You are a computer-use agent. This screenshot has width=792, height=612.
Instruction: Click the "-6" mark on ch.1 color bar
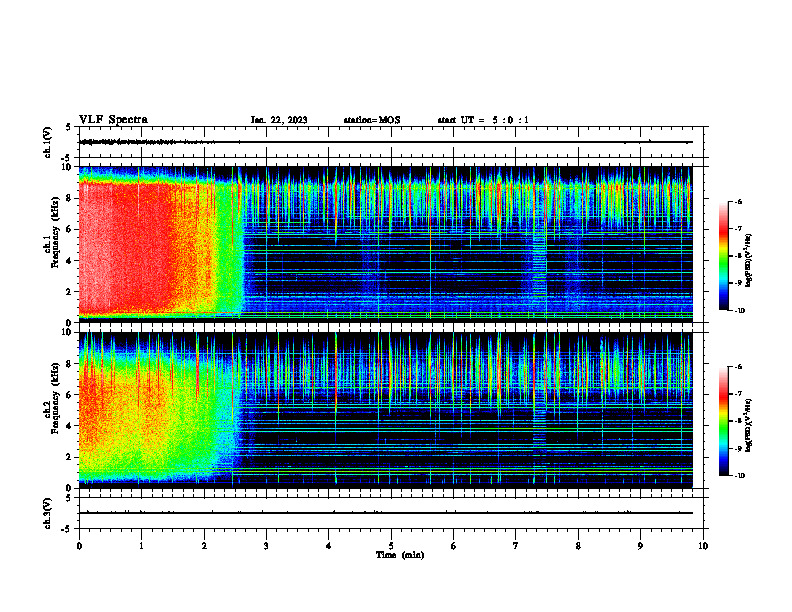pyautogui.click(x=739, y=202)
